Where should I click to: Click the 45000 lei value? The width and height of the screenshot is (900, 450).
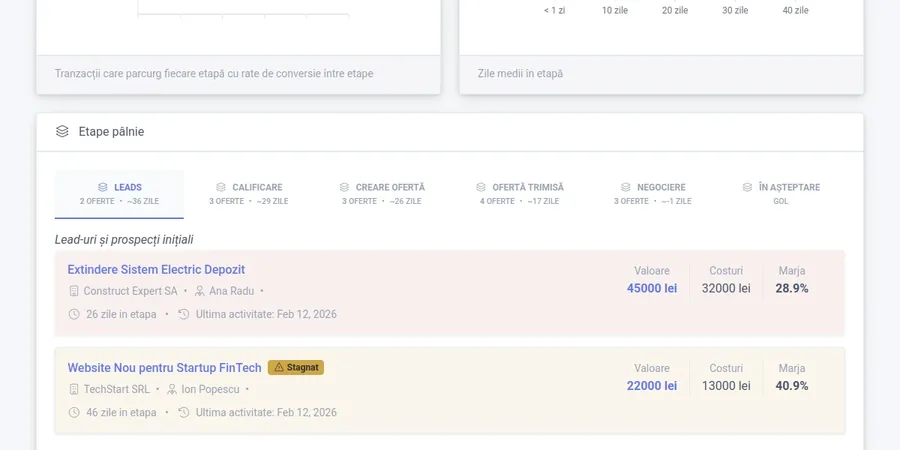pos(652,288)
